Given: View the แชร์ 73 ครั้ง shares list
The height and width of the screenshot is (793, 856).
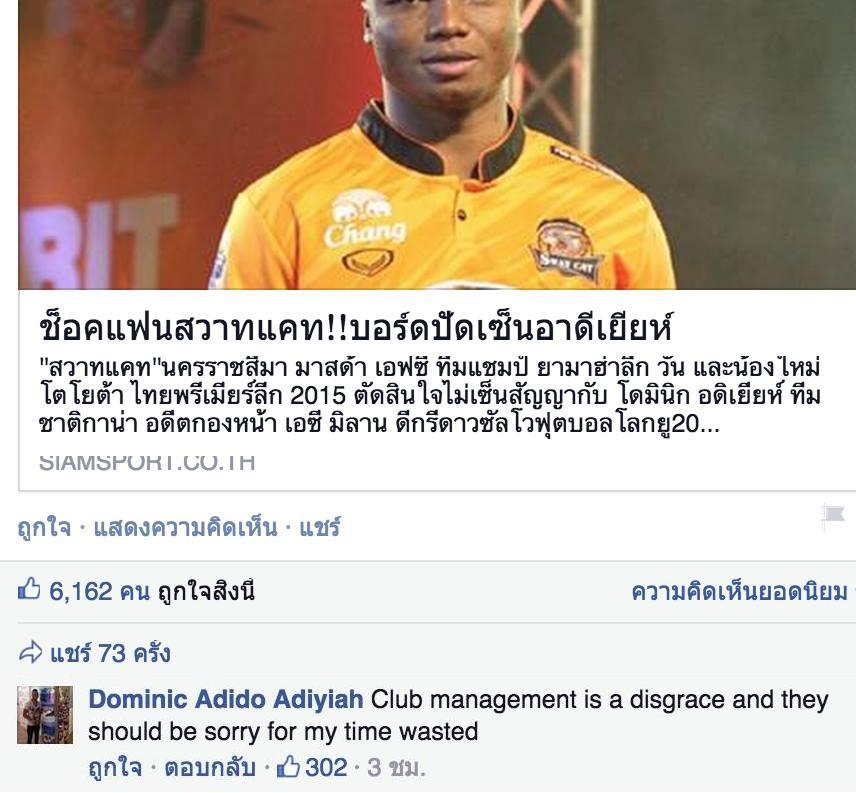Looking at the screenshot, I should 110,653.
